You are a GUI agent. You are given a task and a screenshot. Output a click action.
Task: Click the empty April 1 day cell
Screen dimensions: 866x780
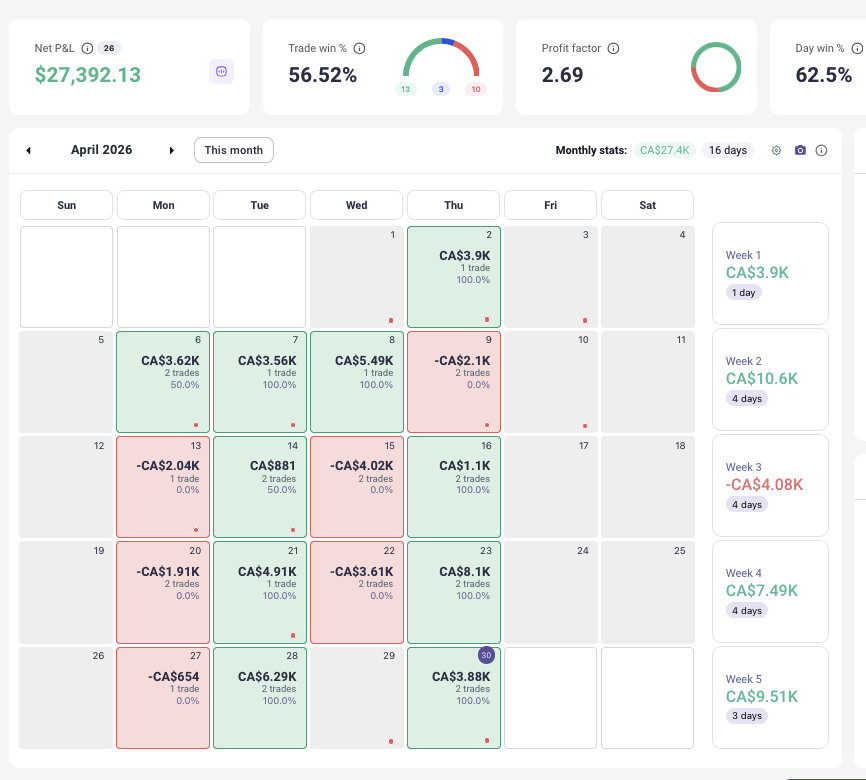357,277
